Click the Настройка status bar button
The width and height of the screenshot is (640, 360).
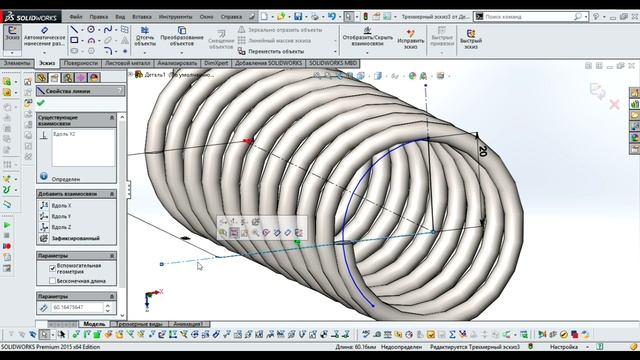coord(564,347)
